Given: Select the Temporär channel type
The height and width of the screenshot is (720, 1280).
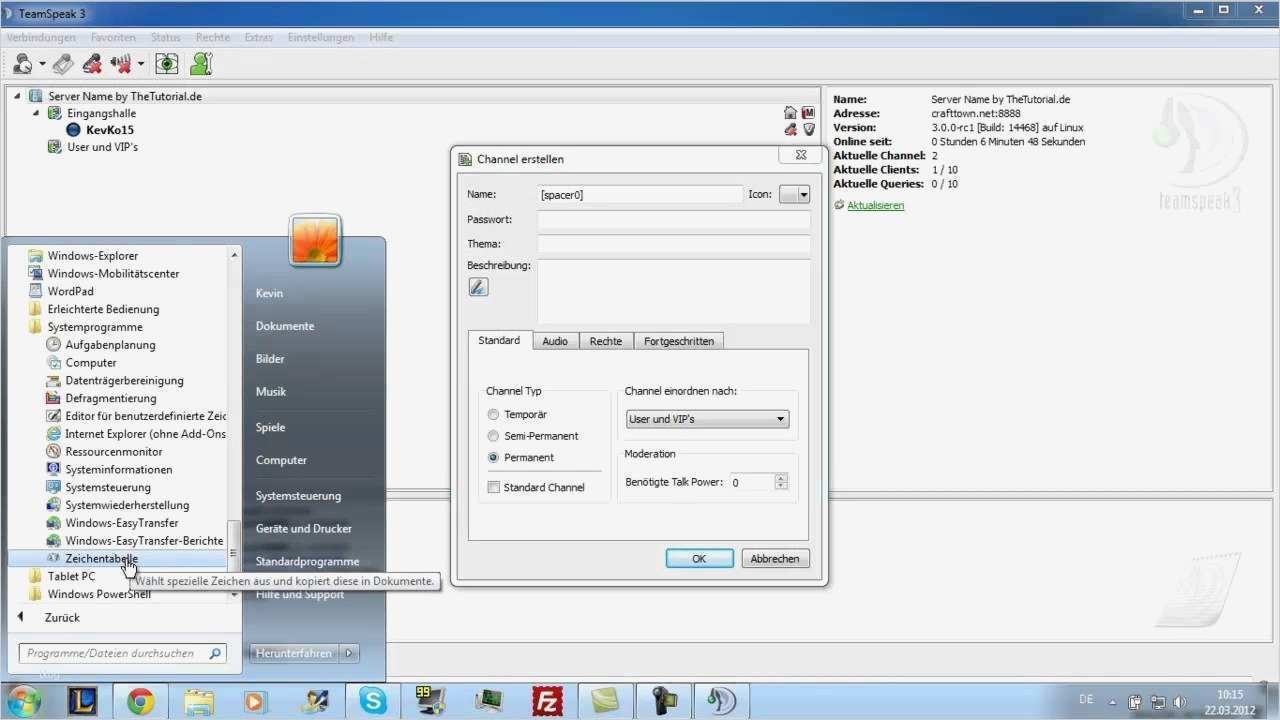Looking at the screenshot, I should (x=493, y=414).
